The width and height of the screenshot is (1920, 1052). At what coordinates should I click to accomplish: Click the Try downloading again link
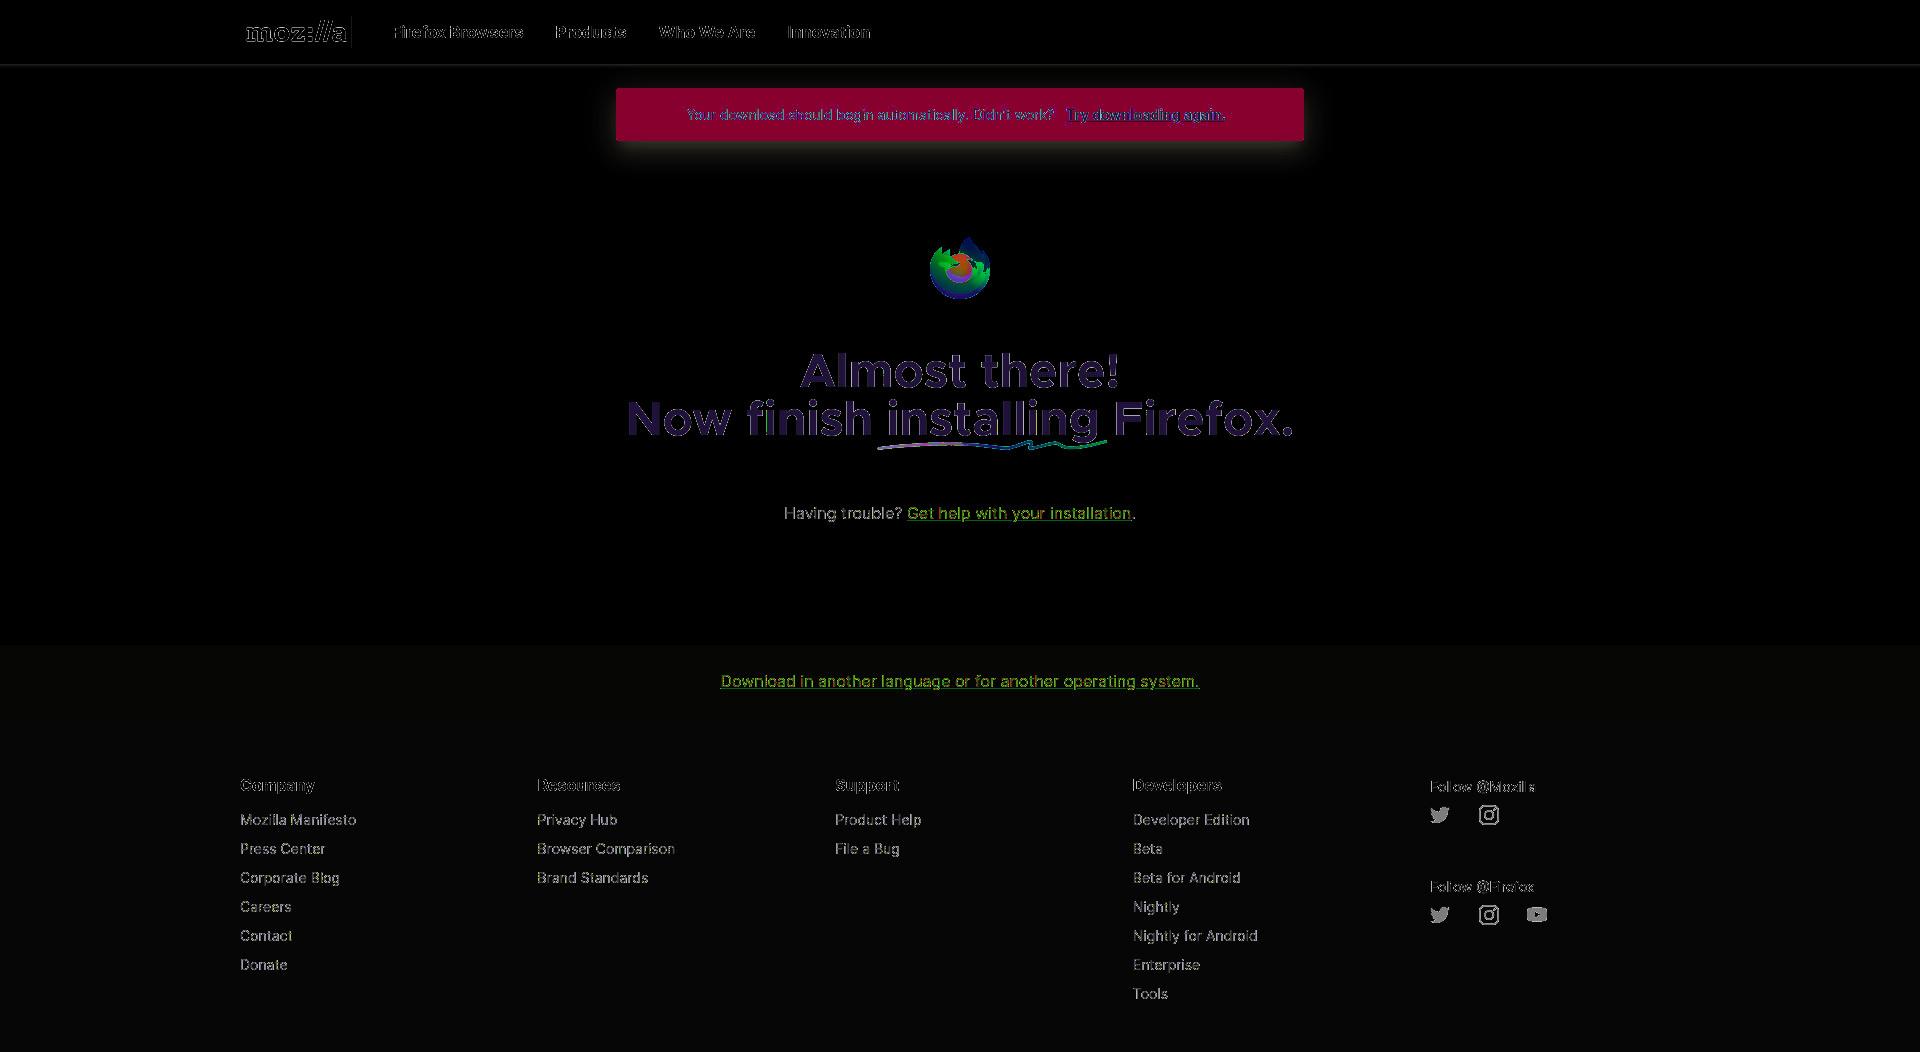point(1145,115)
